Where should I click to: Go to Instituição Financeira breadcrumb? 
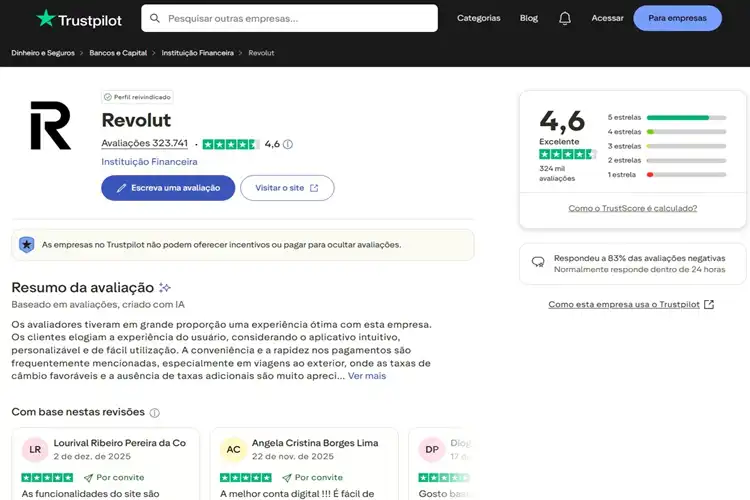[198, 53]
